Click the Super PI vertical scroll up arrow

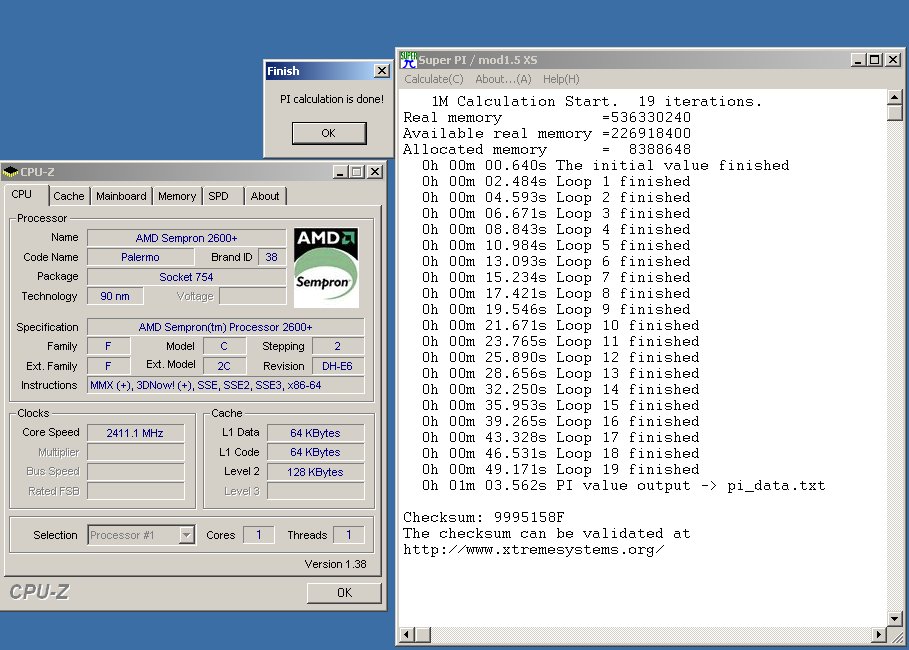pyautogui.click(x=895, y=97)
